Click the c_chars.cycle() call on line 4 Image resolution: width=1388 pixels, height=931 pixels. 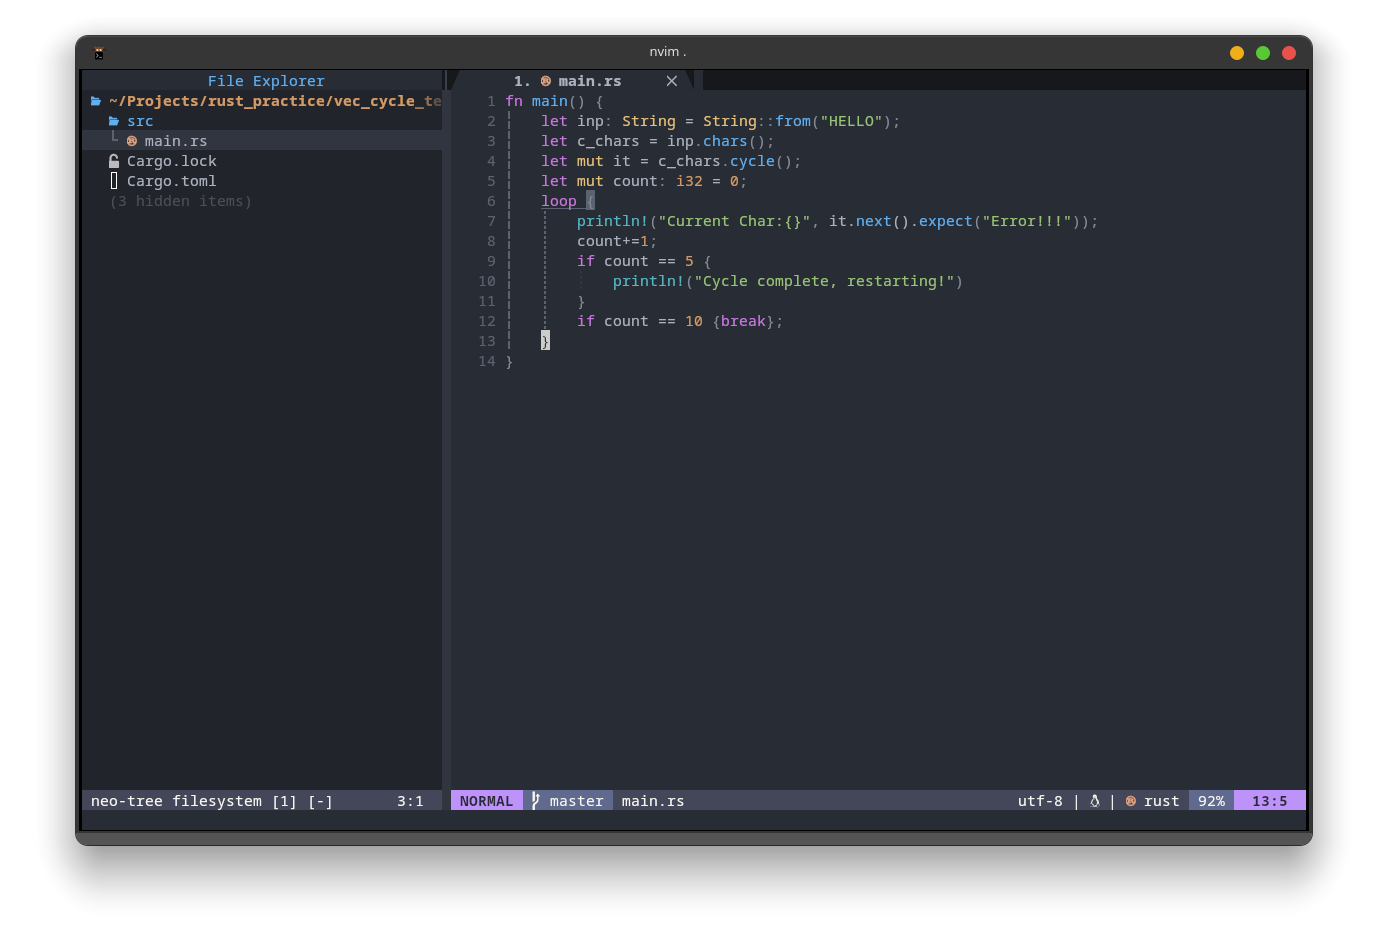tap(726, 161)
